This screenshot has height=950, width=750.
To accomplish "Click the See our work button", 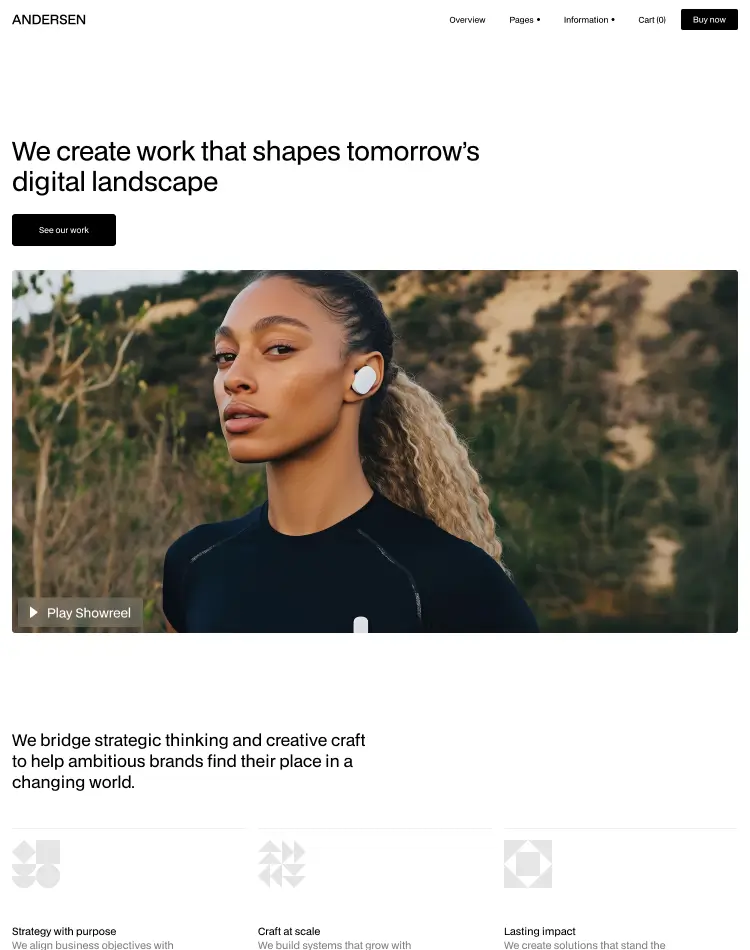I will pyautogui.click(x=64, y=230).
